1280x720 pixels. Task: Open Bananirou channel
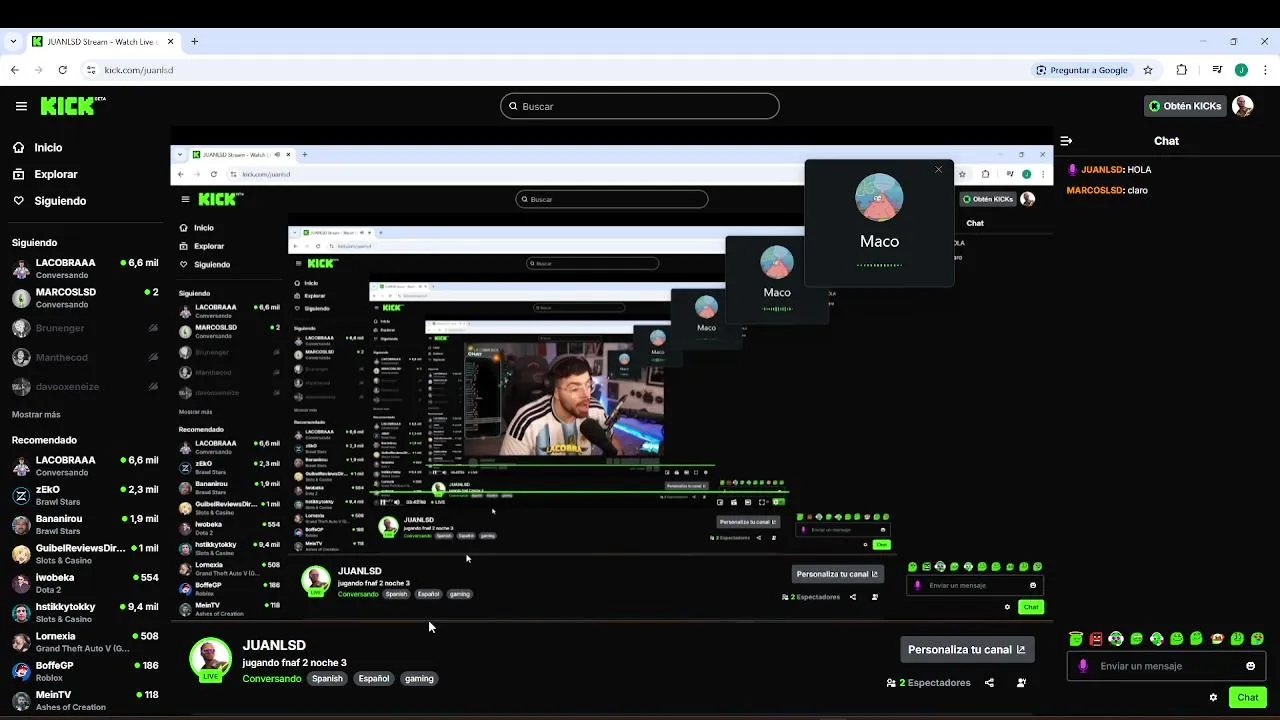coord(85,525)
